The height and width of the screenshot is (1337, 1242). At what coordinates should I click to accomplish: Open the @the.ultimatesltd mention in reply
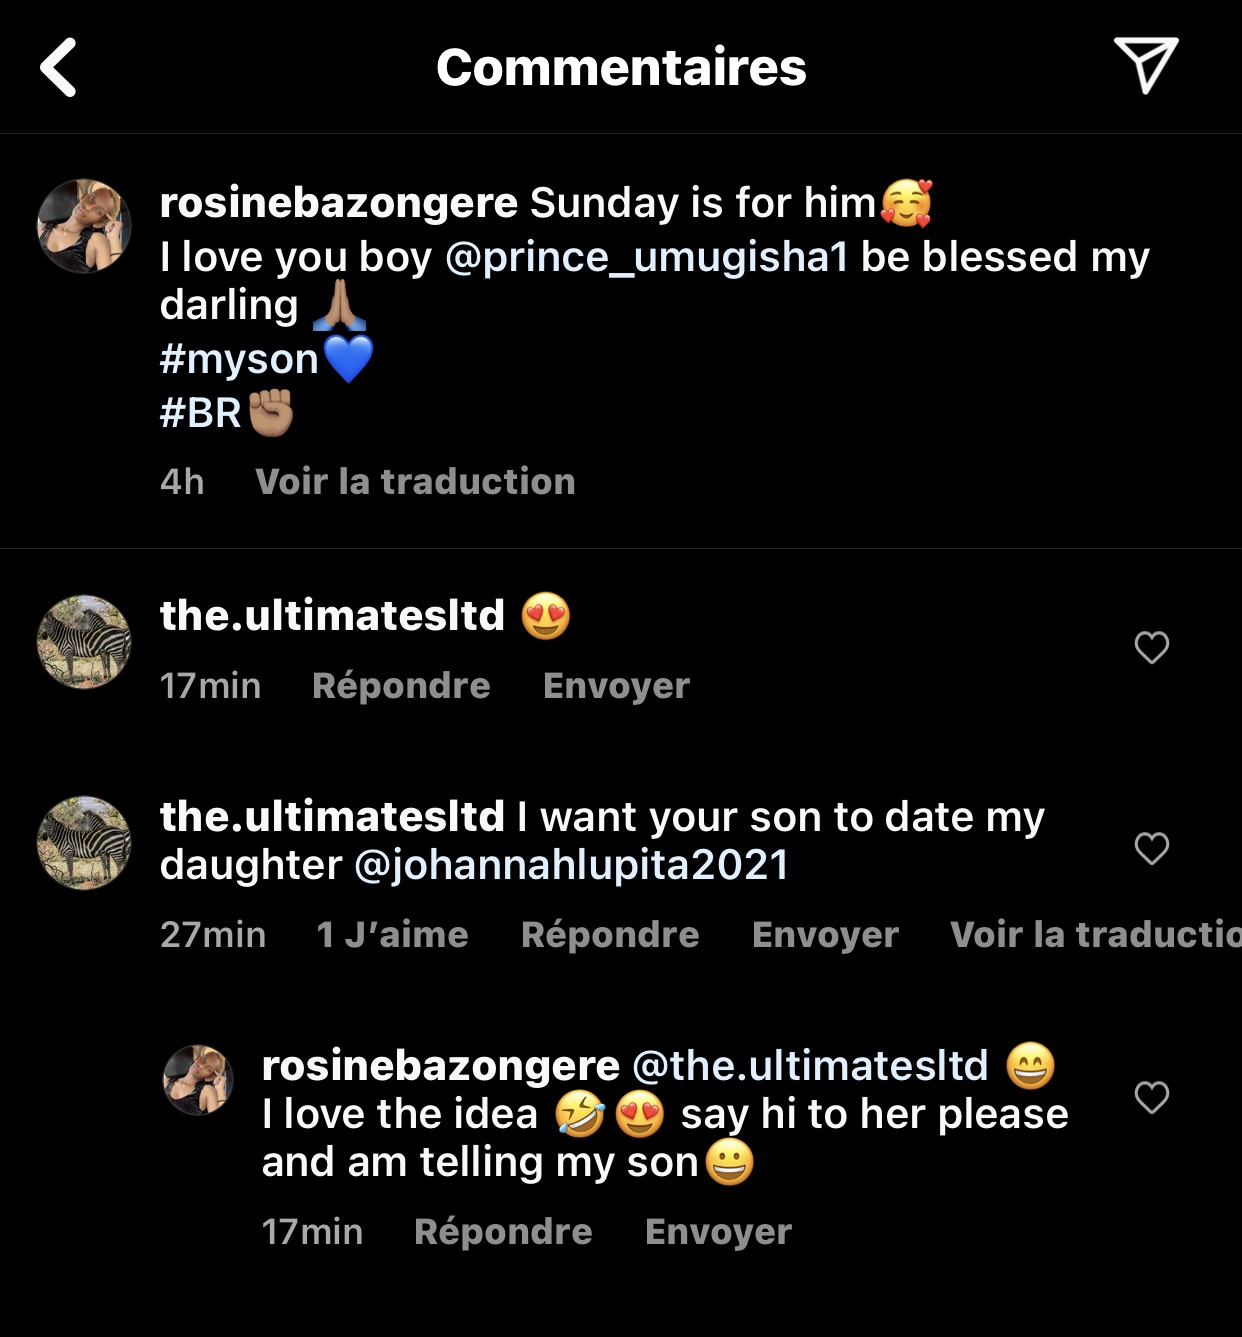pyautogui.click(x=811, y=1066)
